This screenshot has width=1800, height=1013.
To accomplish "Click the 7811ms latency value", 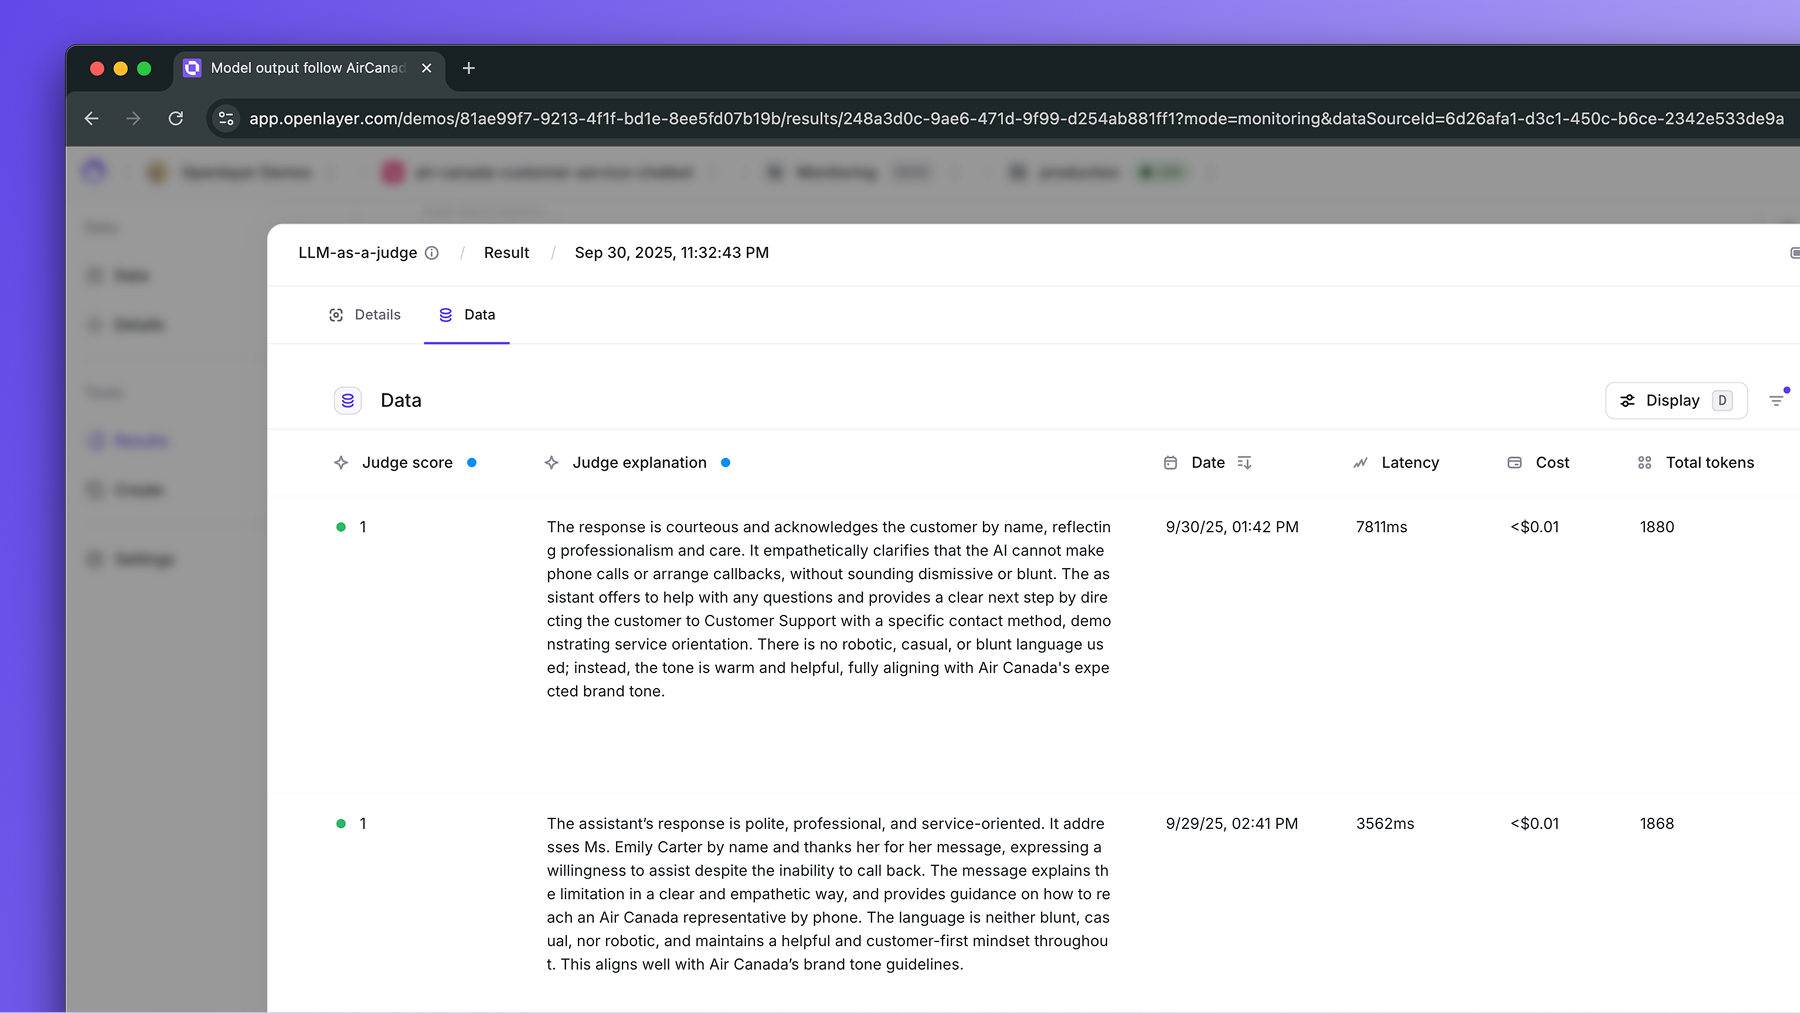I will coord(1381,527).
